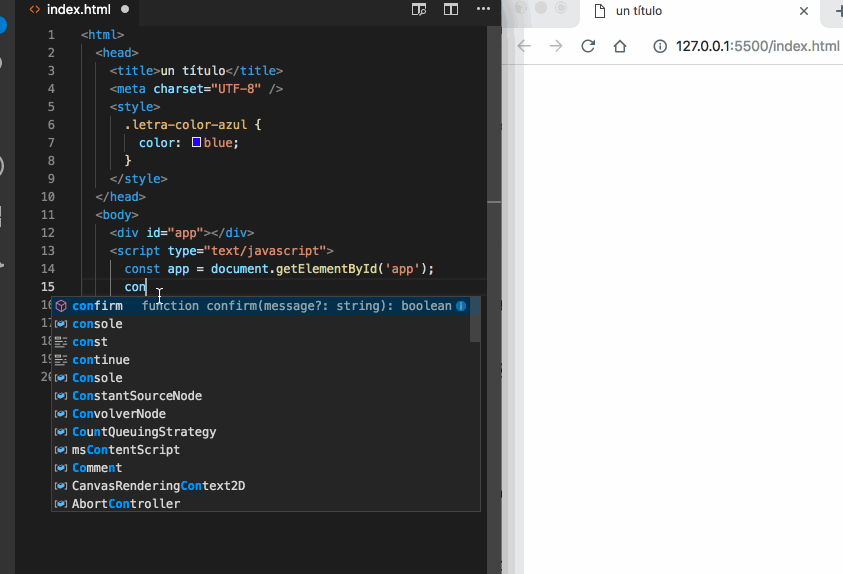View site information icon in address bar

point(660,47)
